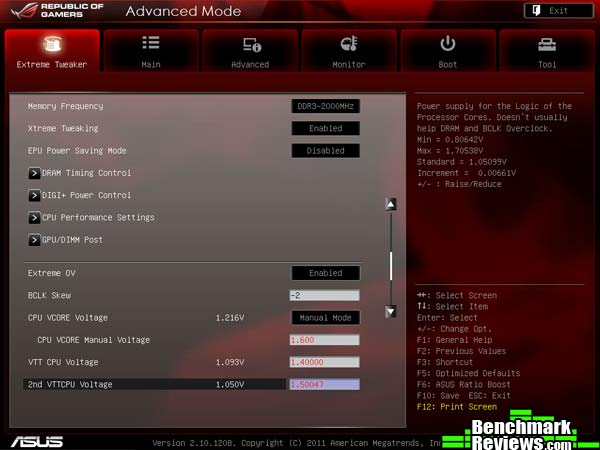Click the F12: Print Screen hint
Screen dimensions: 600x450
(x=457, y=406)
